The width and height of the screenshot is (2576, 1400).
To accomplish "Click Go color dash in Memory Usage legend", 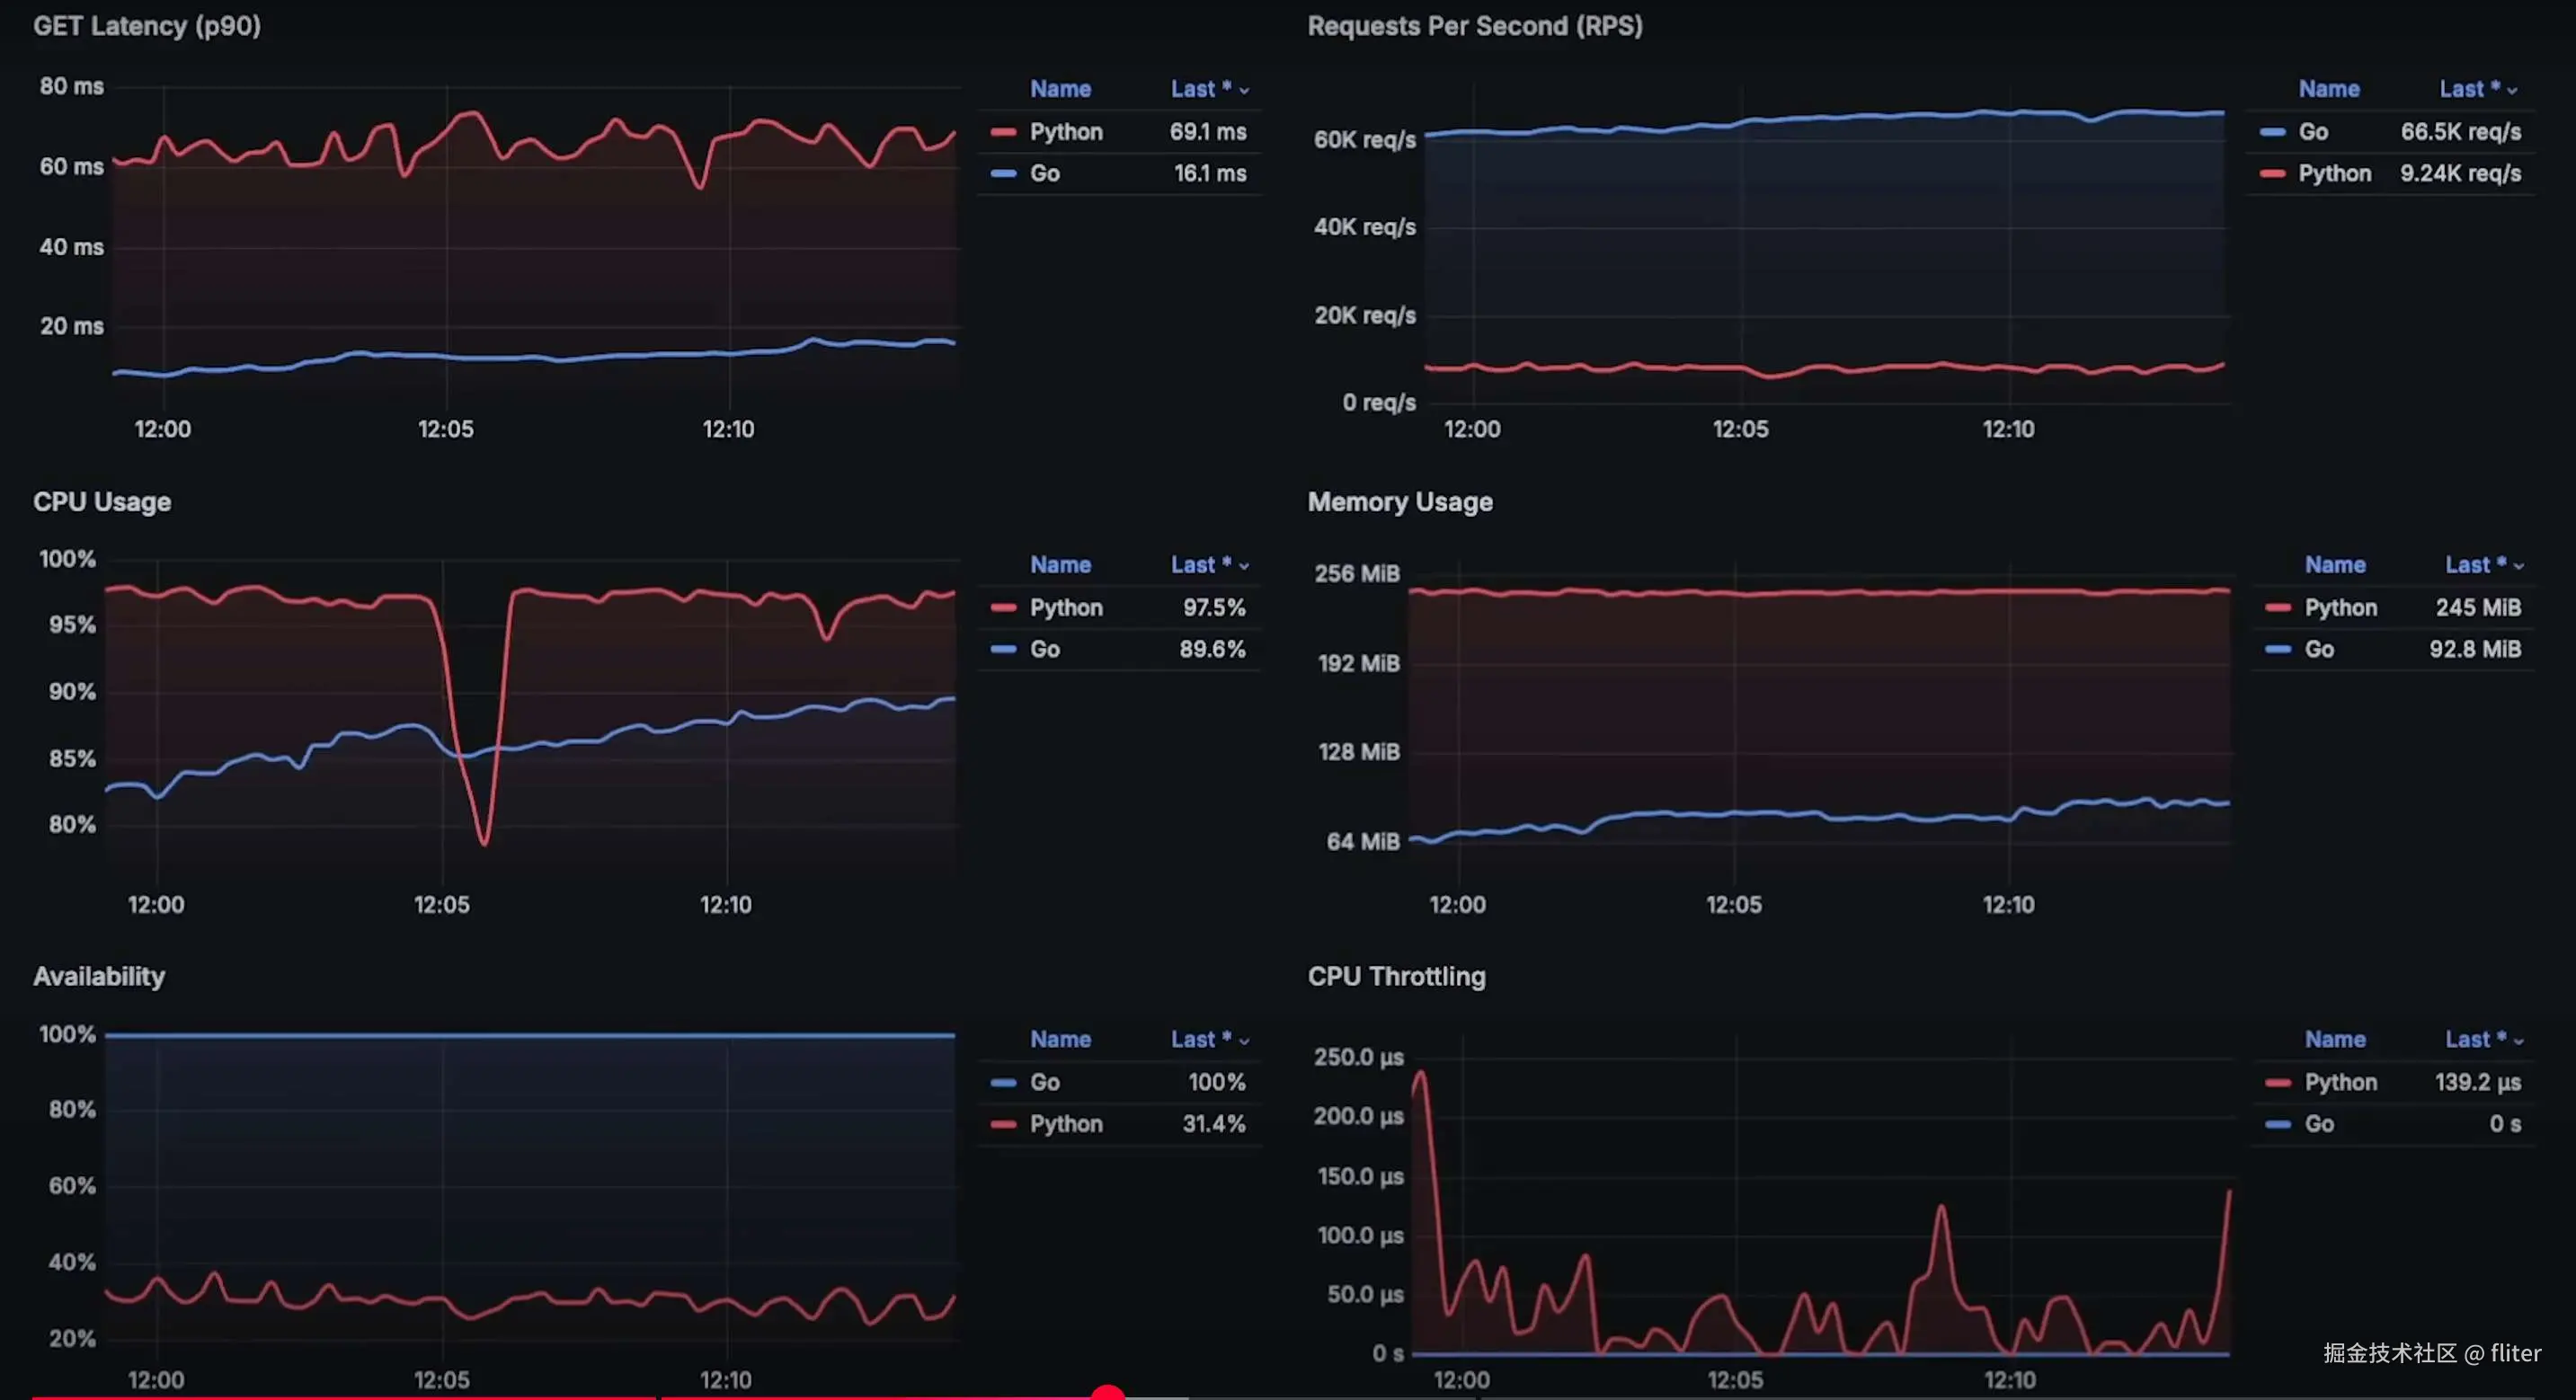I will coord(2278,650).
